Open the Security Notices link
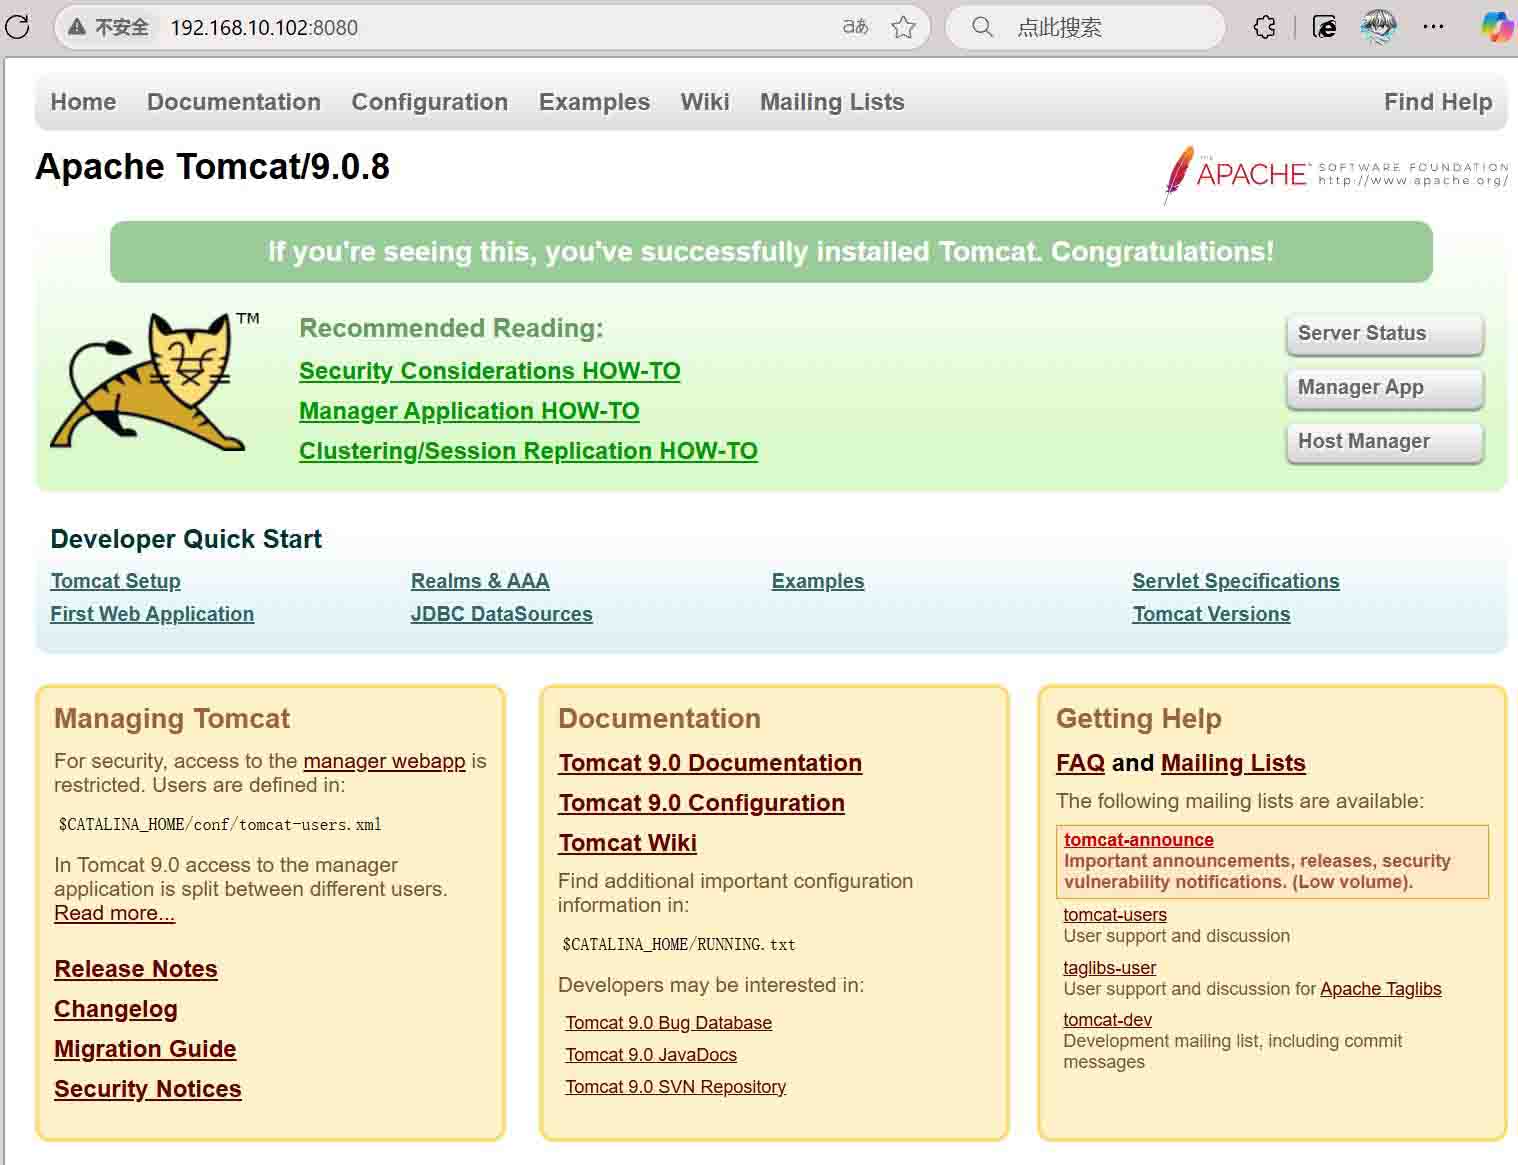The height and width of the screenshot is (1165, 1518). (148, 1089)
